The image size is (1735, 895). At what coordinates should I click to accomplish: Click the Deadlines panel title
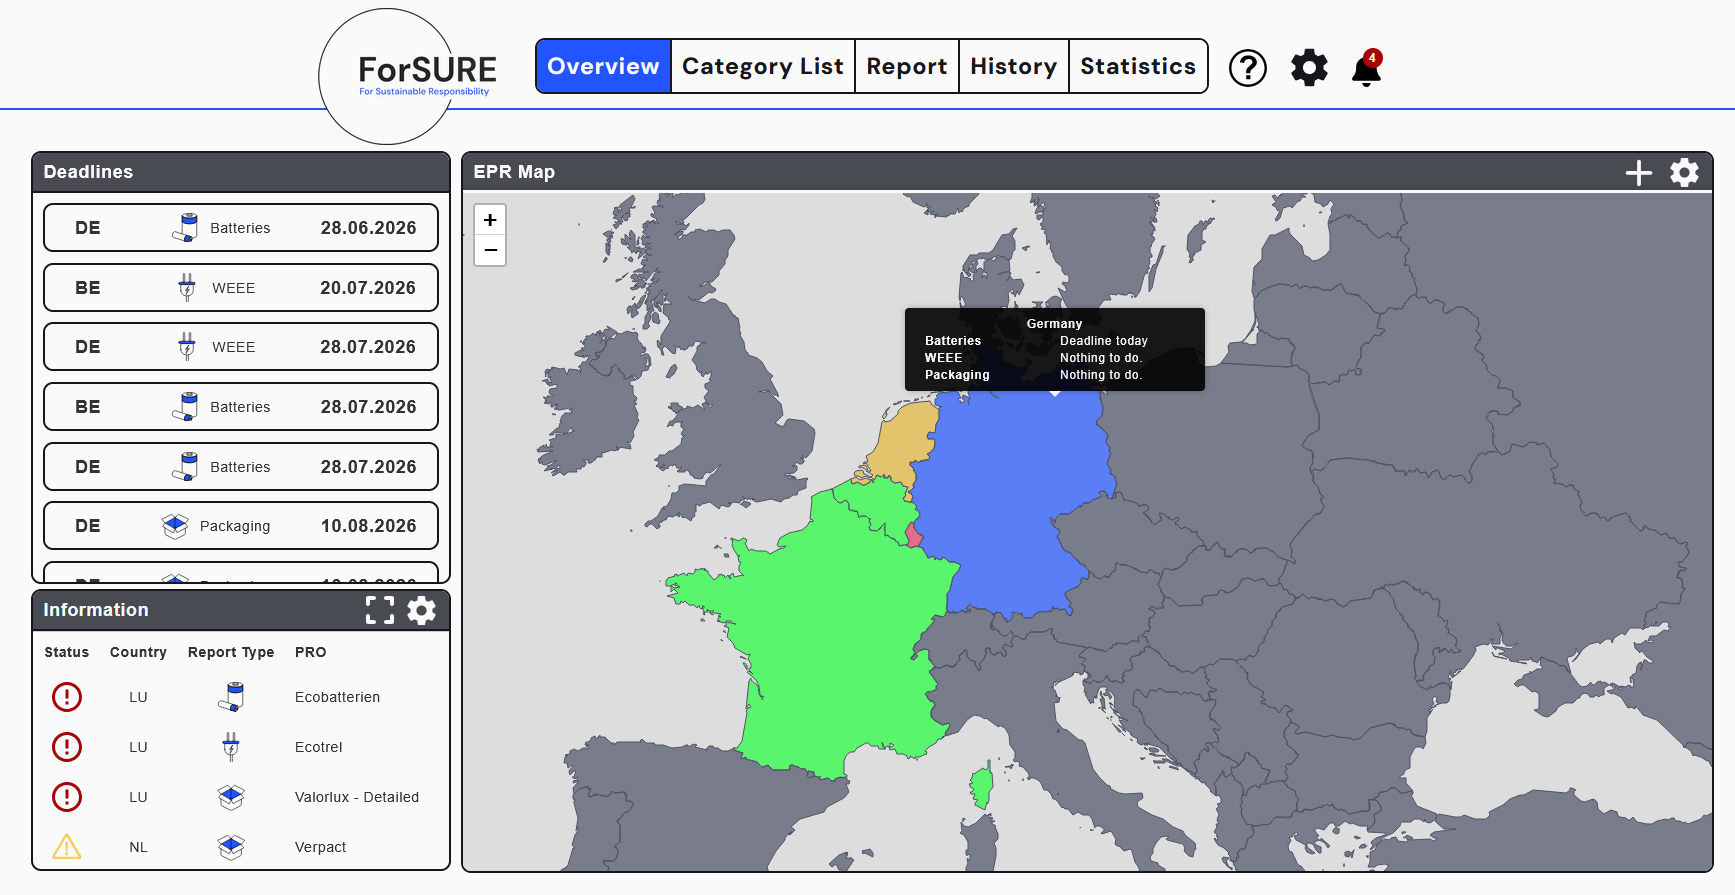pyautogui.click(x=88, y=172)
